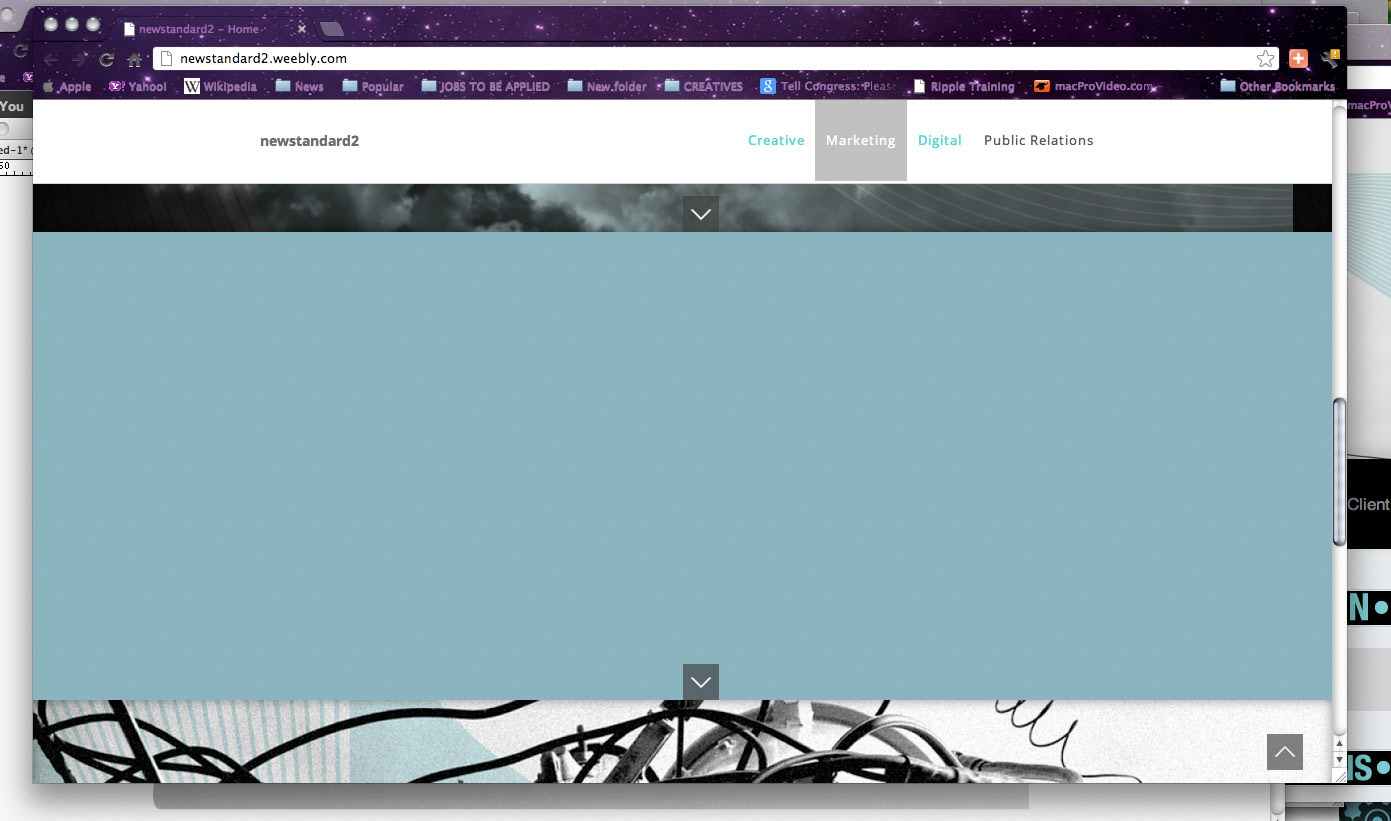Click the page vertical scrollbar thumb
1391x821 pixels.
1339,472
